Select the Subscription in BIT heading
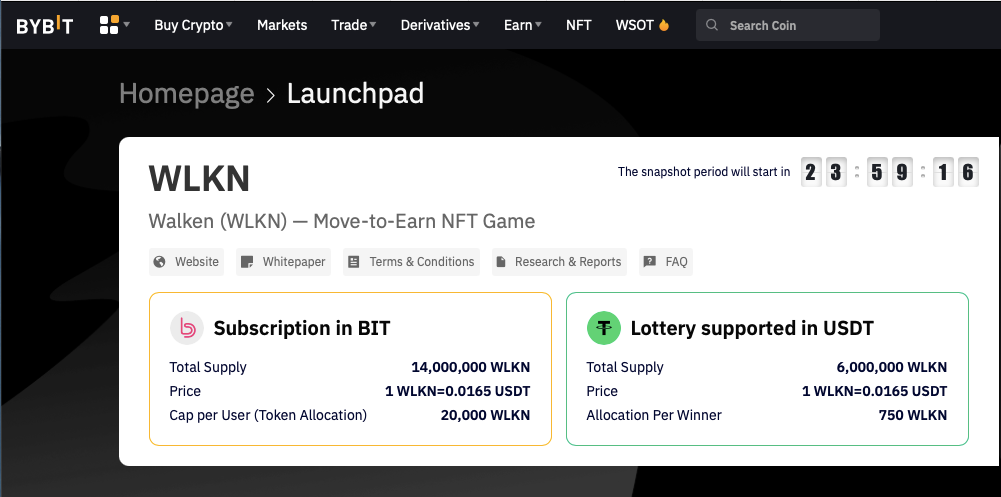The width and height of the screenshot is (1001, 497). [302, 329]
